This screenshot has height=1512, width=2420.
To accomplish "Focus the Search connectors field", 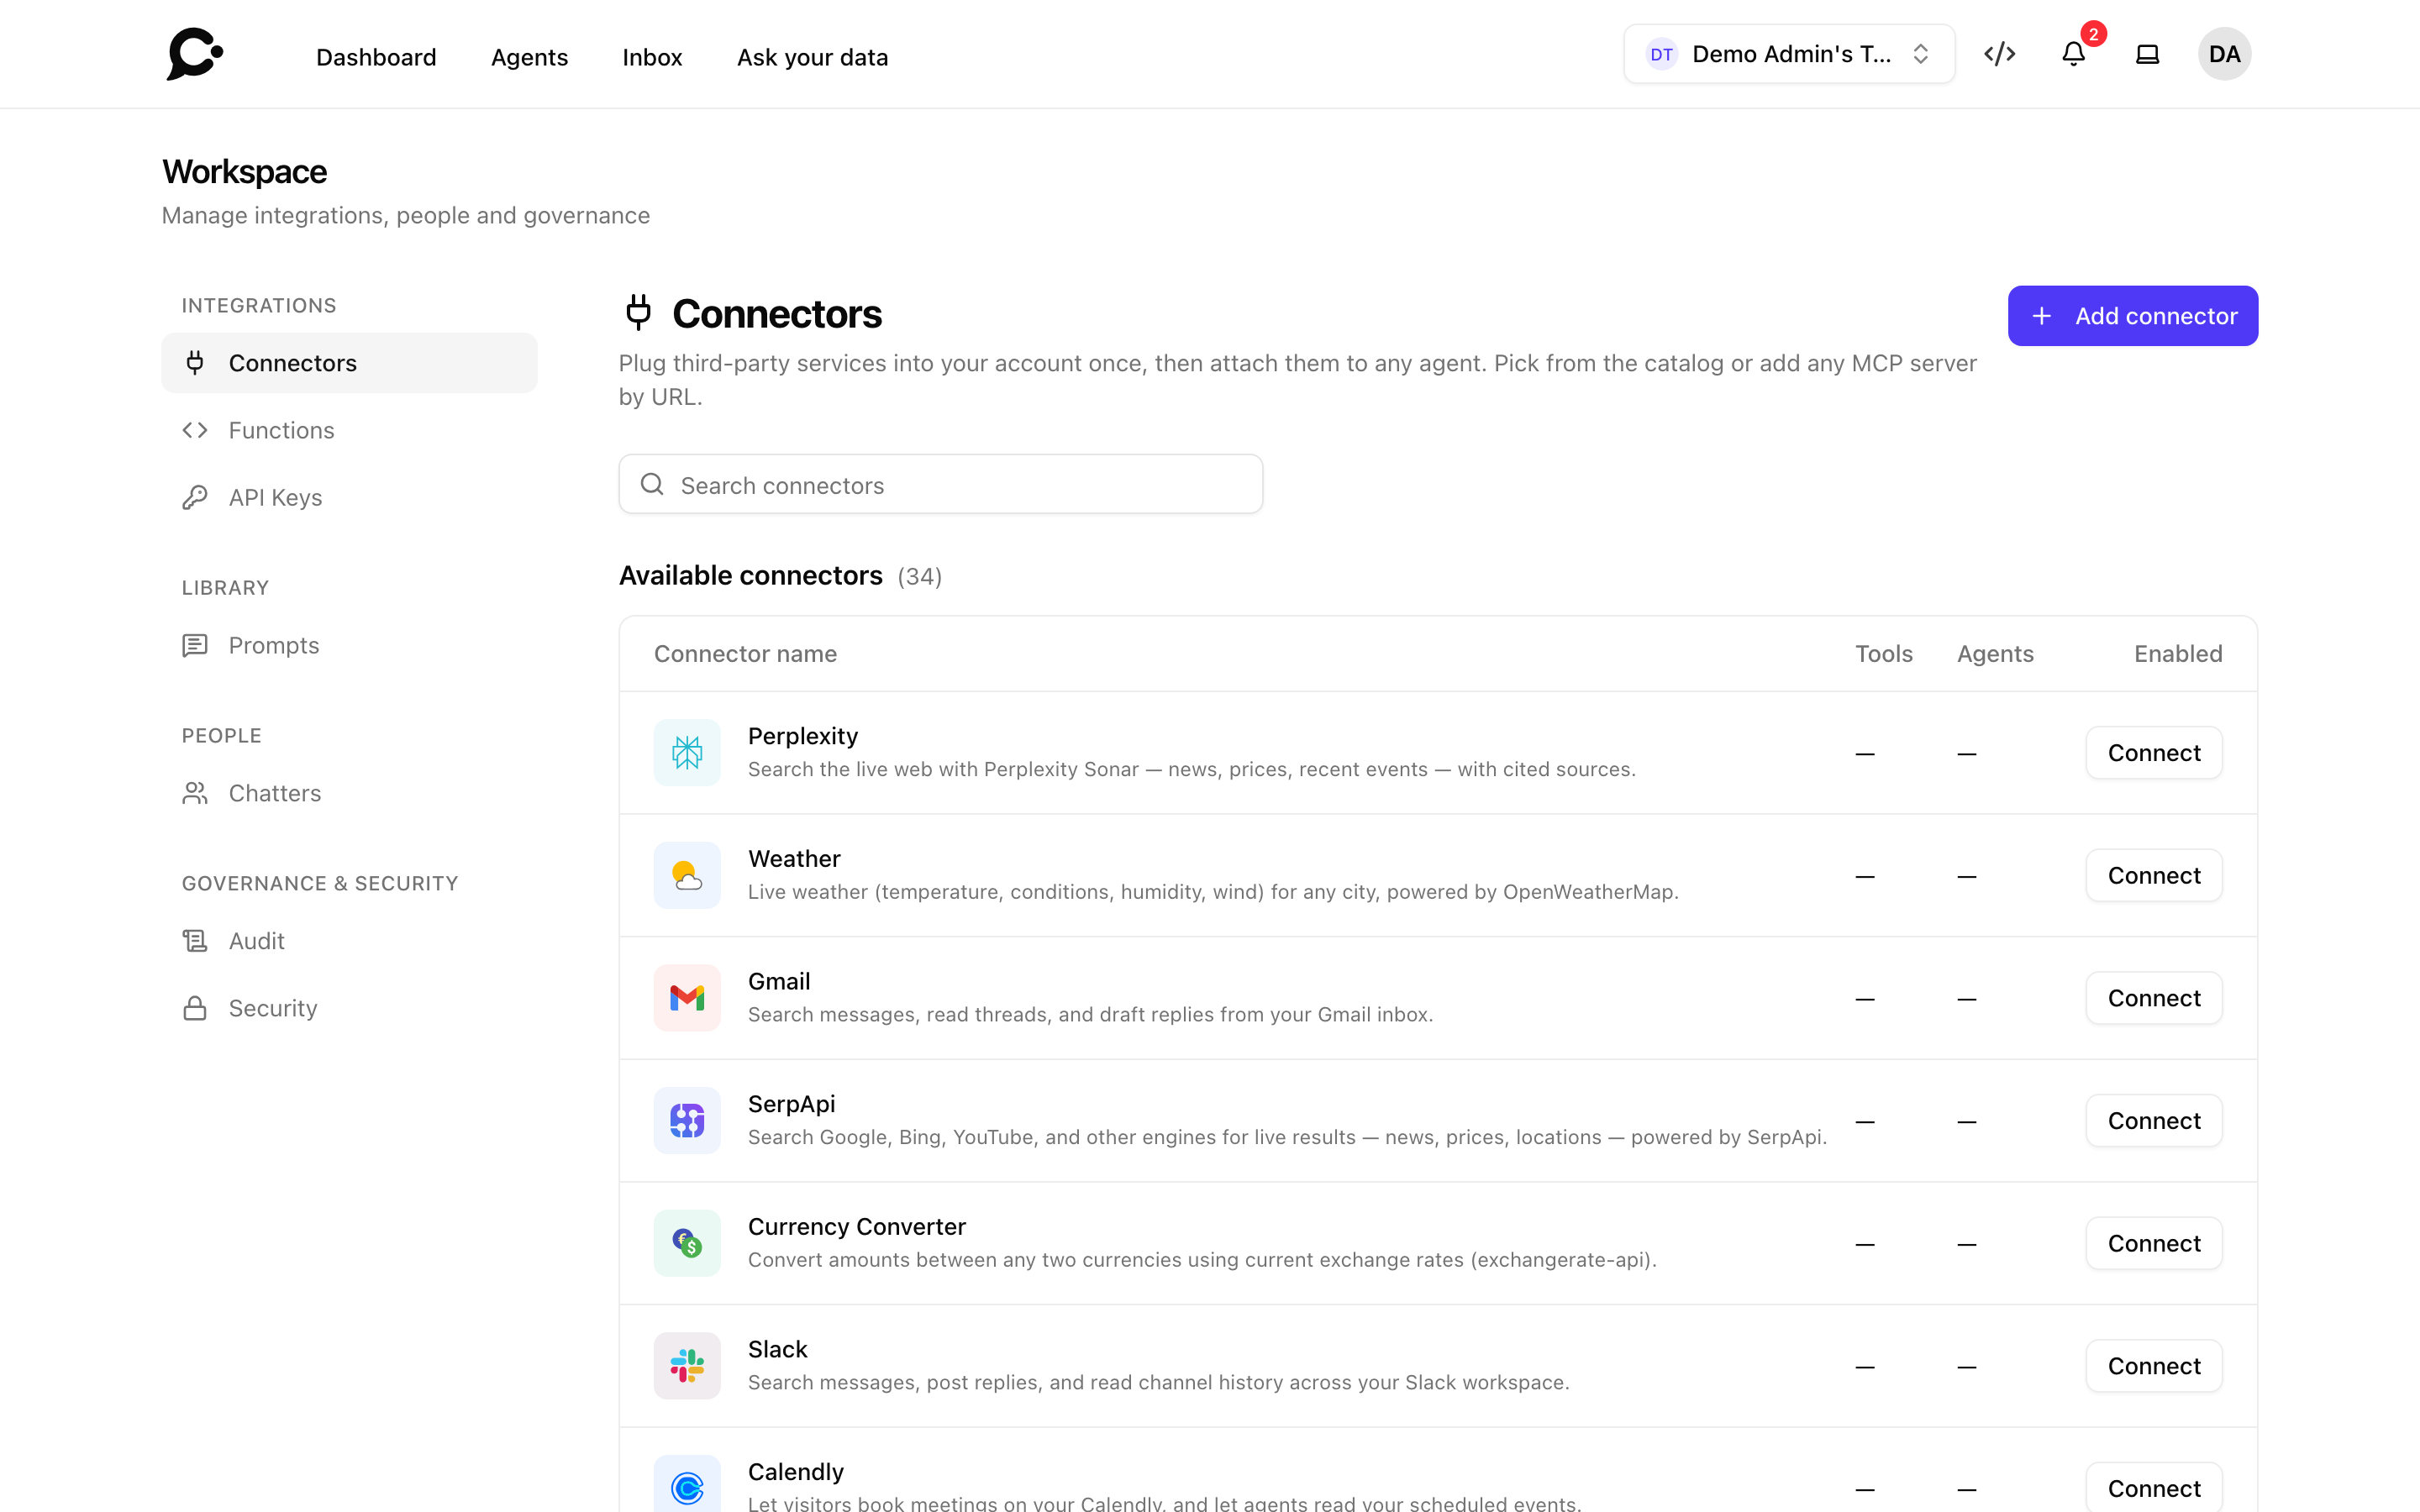I will pos(940,484).
